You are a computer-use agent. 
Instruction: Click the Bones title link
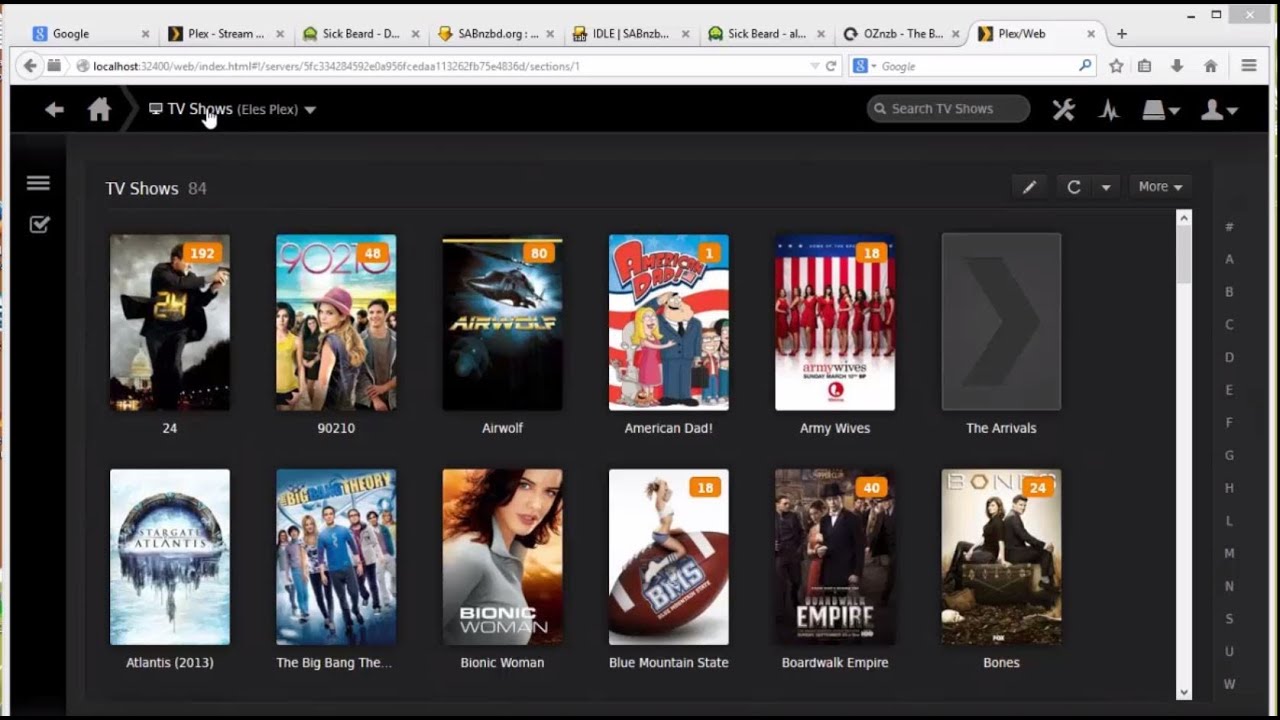tap(1001, 662)
